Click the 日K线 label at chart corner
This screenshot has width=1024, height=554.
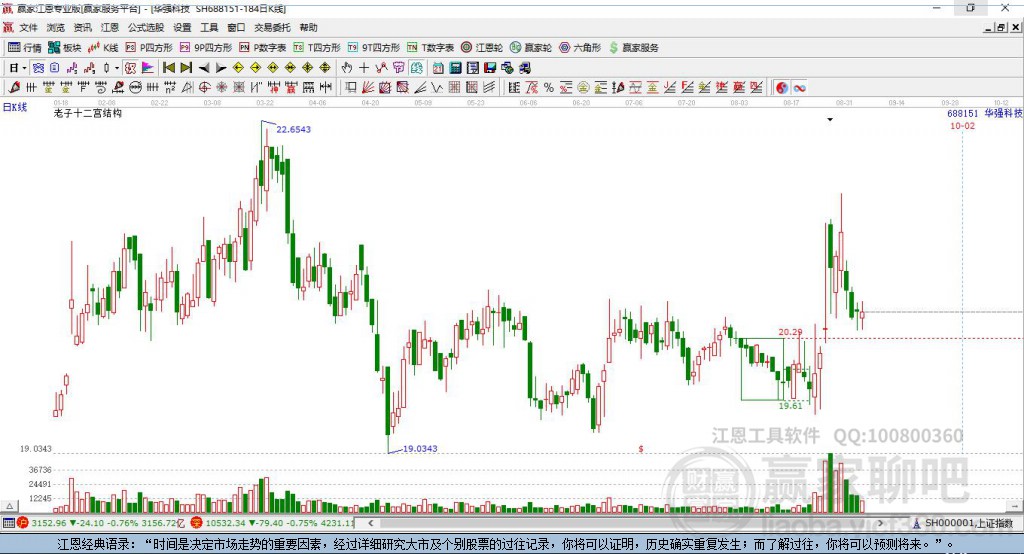point(14,107)
